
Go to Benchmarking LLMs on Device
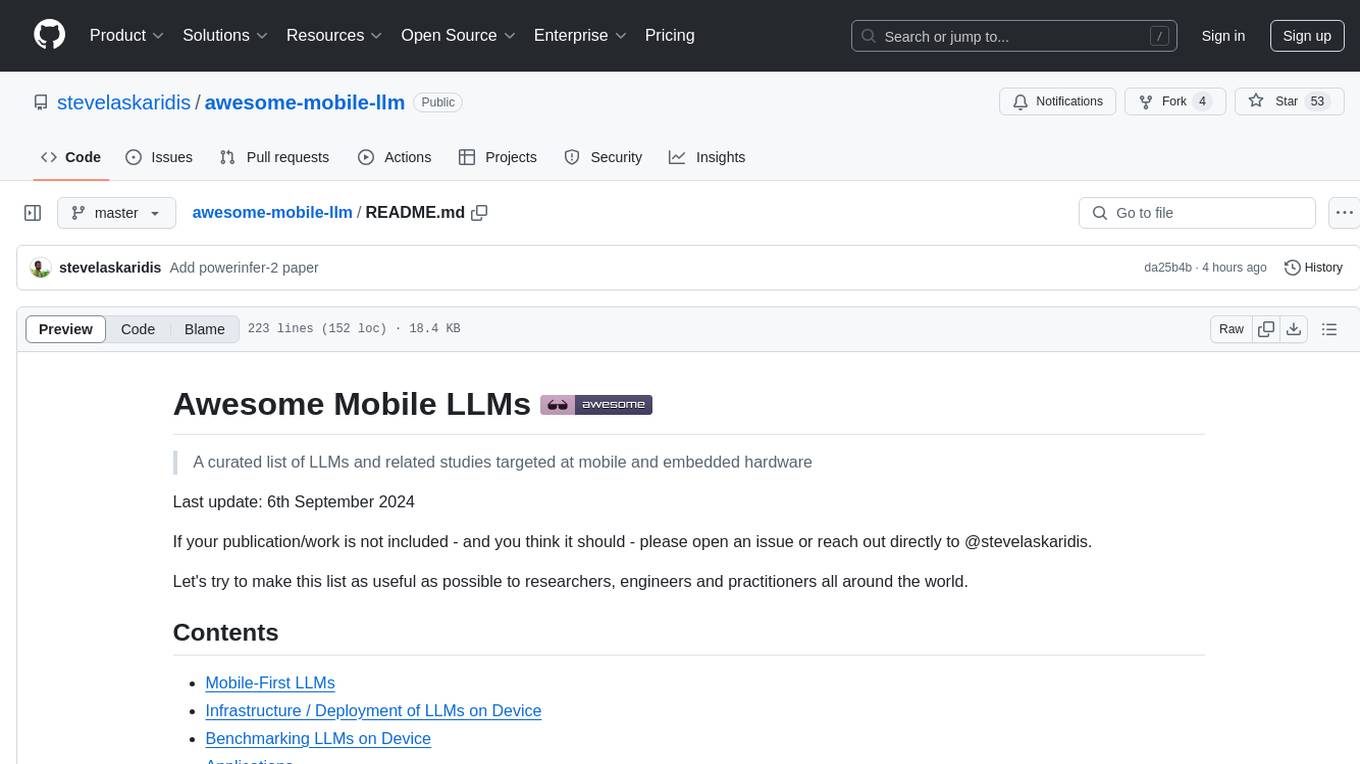pos(318,739)
